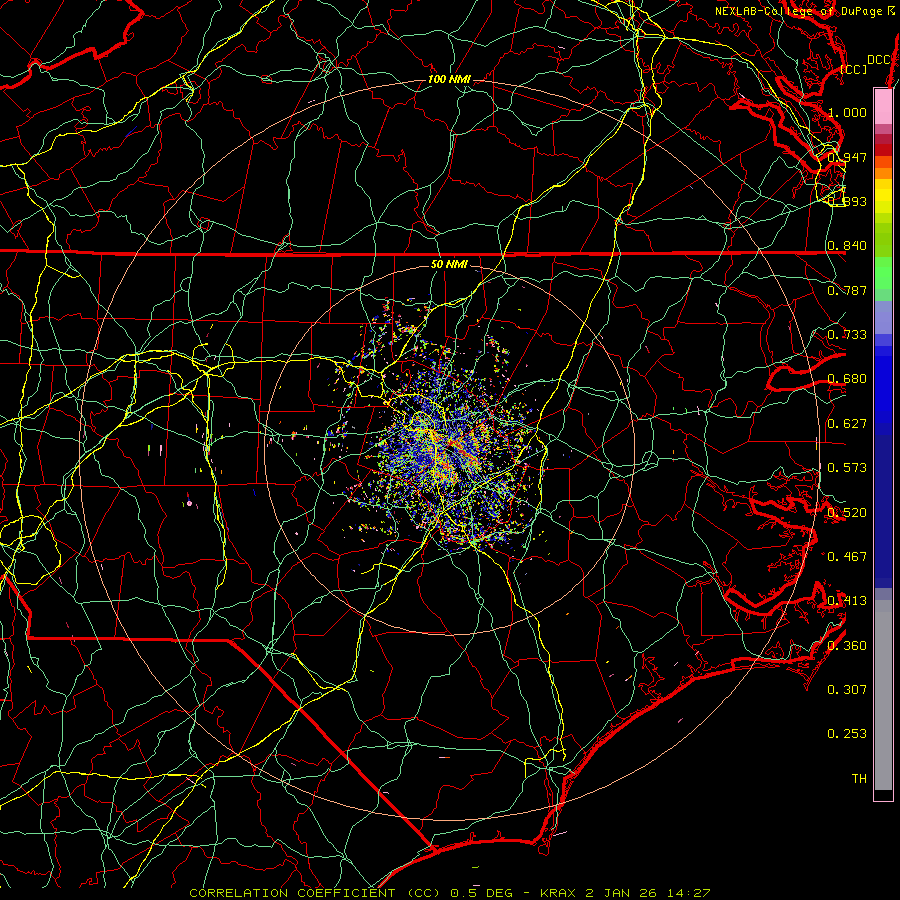Click the 0.573 legend value
This screenshot has height=900, width=900.
click(847, 468)
